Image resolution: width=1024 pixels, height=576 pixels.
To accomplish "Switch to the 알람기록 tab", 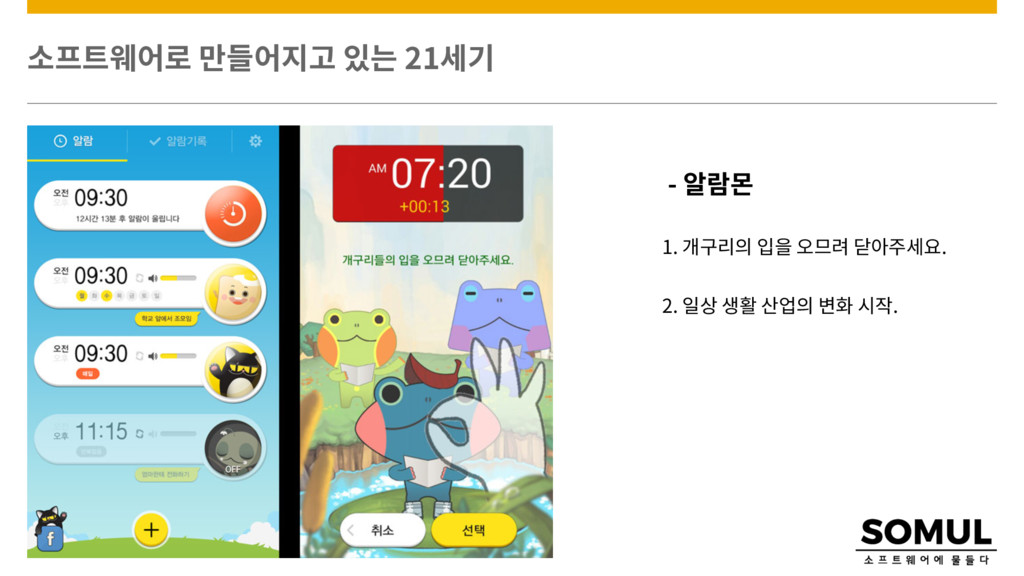I will (179, 141).
